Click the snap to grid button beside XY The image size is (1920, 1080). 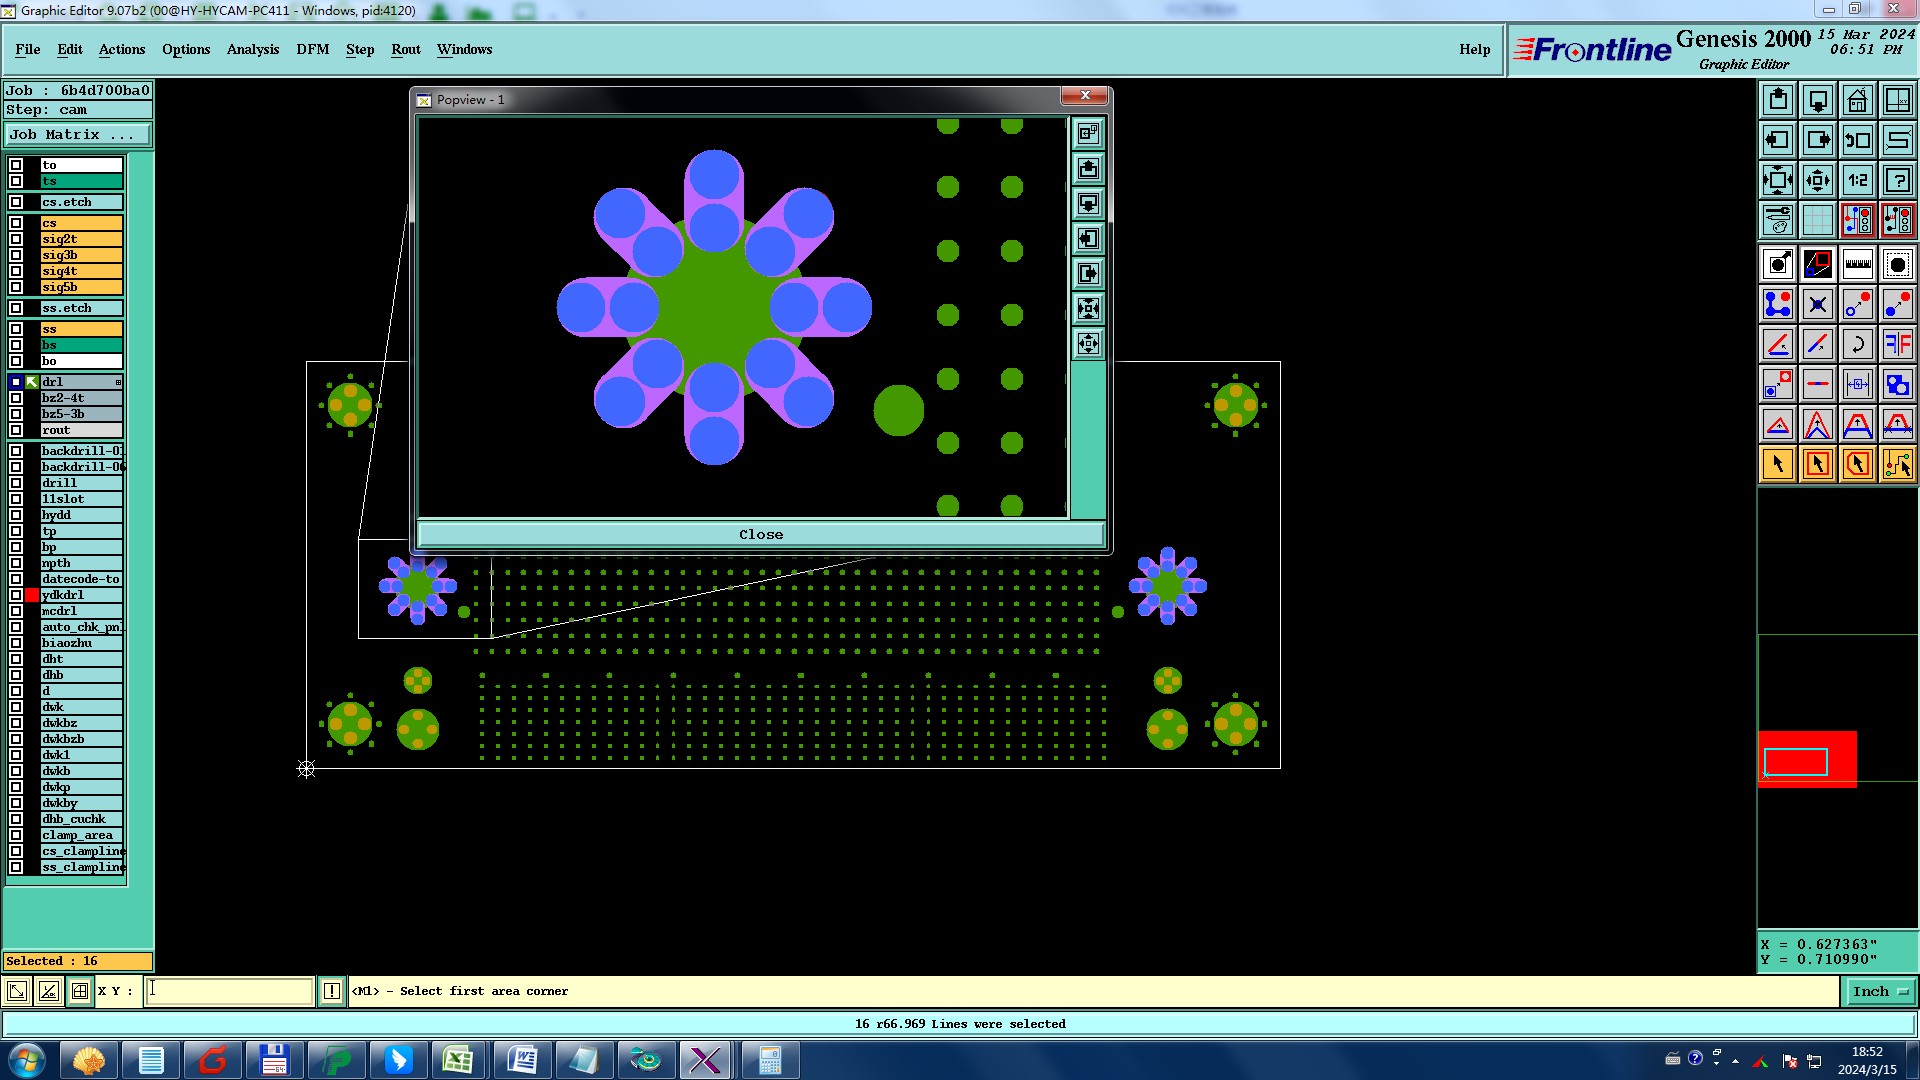(80, 991)
